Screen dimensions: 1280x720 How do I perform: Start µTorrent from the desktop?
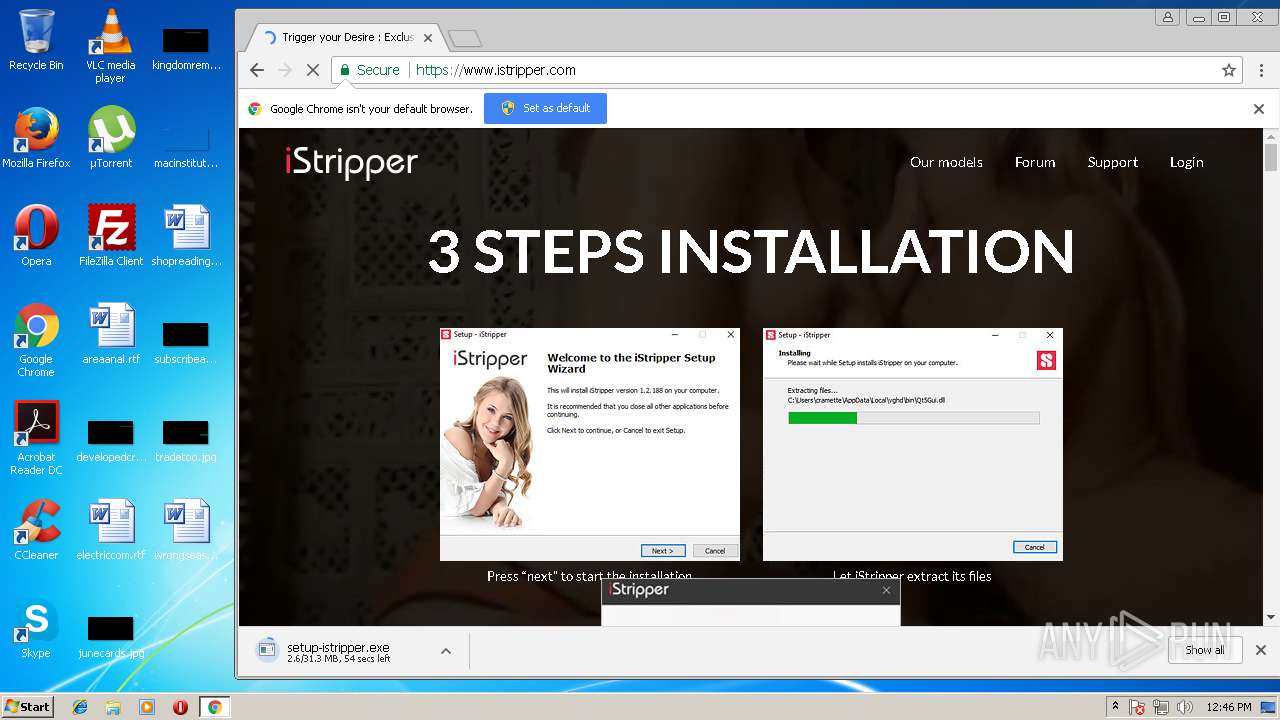[x=110, y=138]
